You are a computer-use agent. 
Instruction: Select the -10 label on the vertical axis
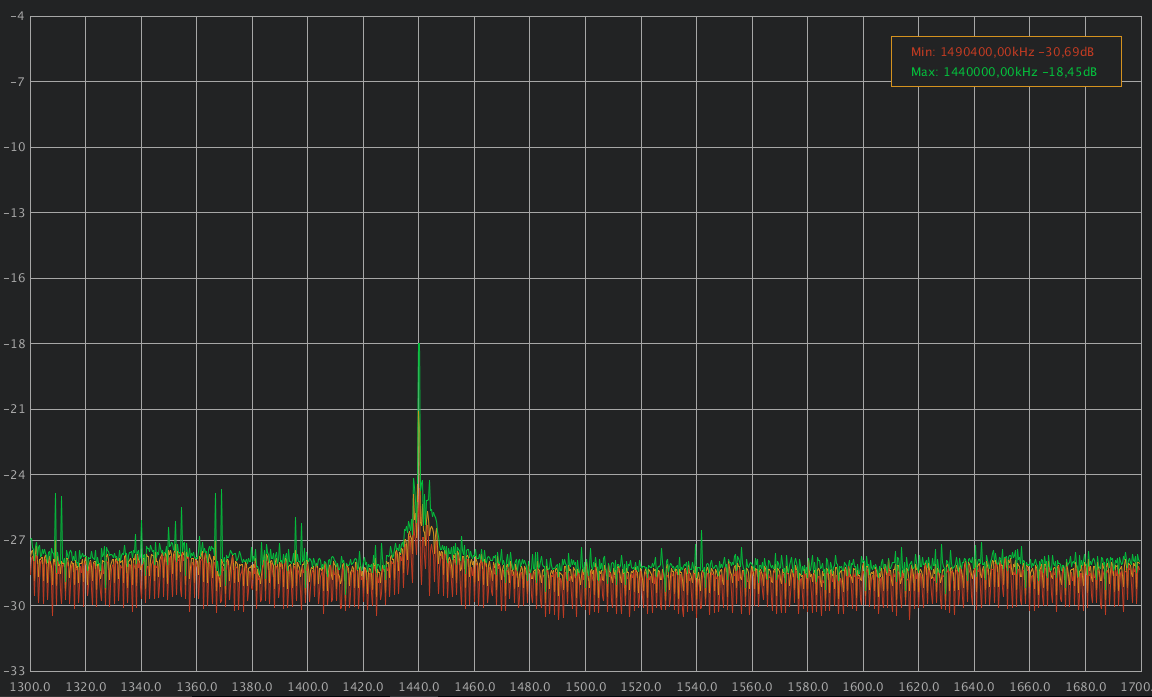pos(13,147)
